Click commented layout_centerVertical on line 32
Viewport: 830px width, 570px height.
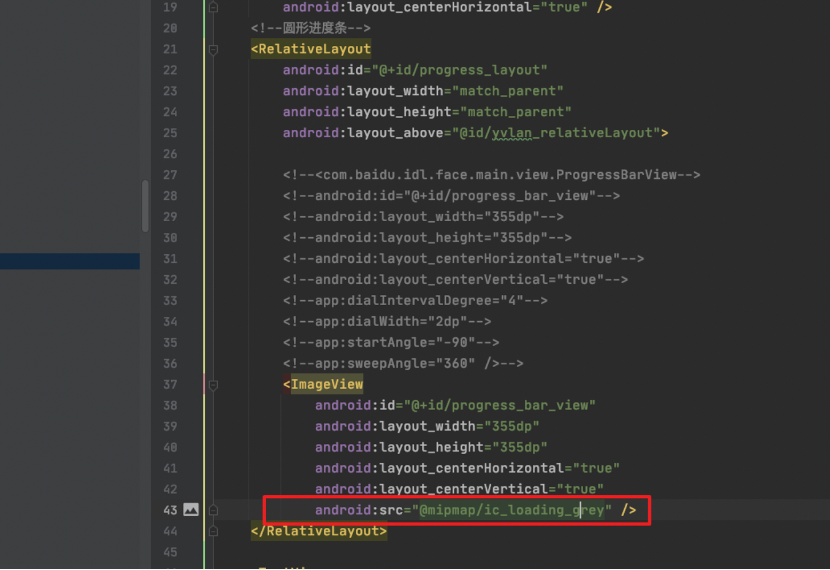(455, 279)
